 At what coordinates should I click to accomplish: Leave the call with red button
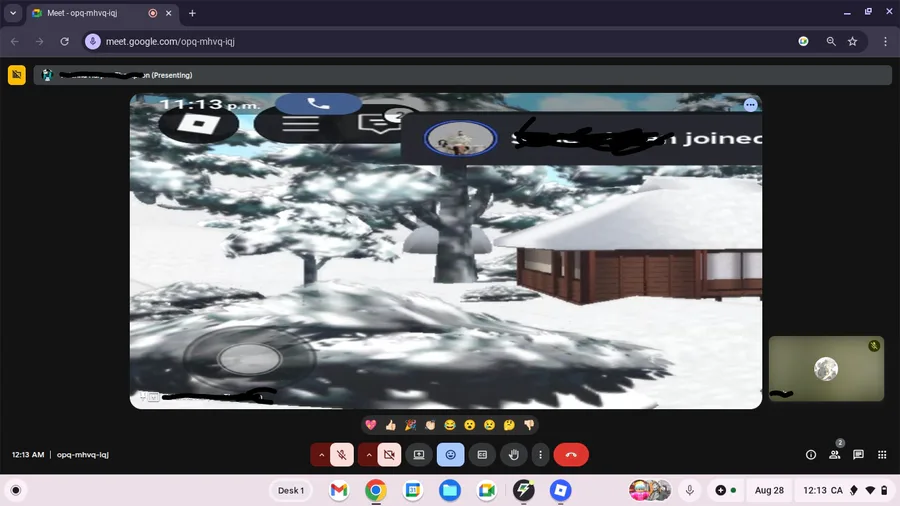(571, 455)
